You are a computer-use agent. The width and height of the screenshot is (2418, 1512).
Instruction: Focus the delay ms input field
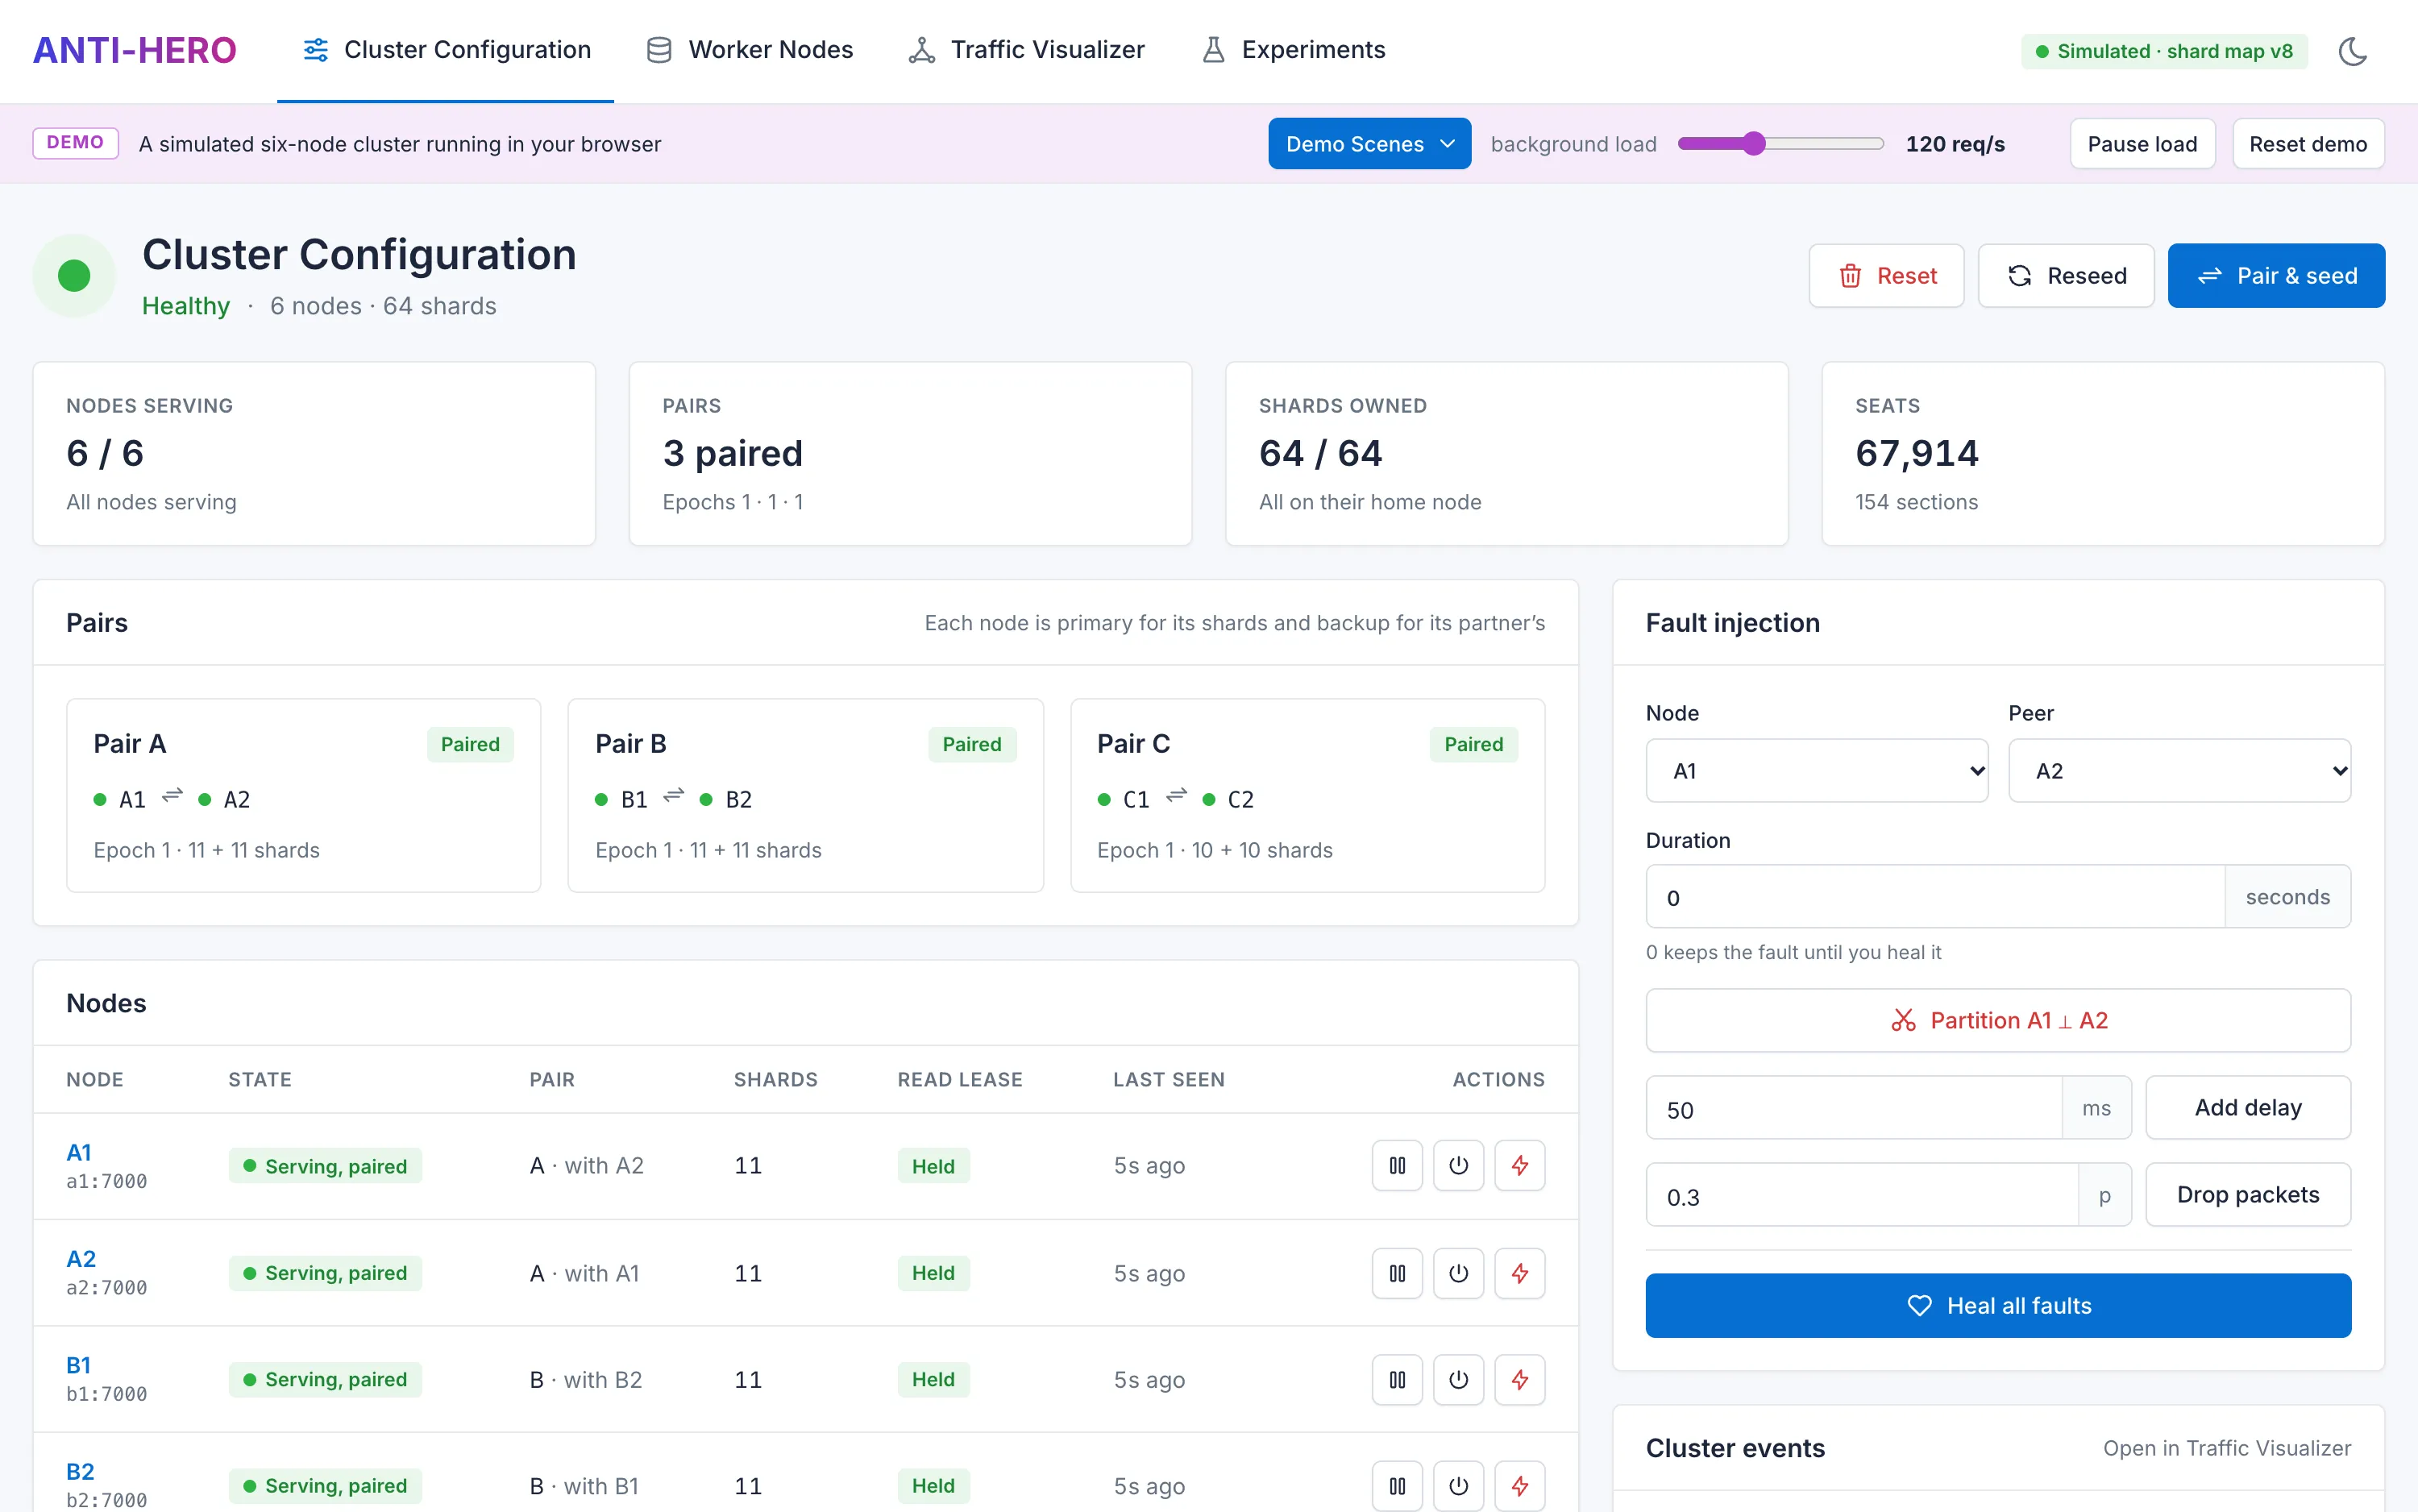pyautogui.click(x=1854, y=1108)
